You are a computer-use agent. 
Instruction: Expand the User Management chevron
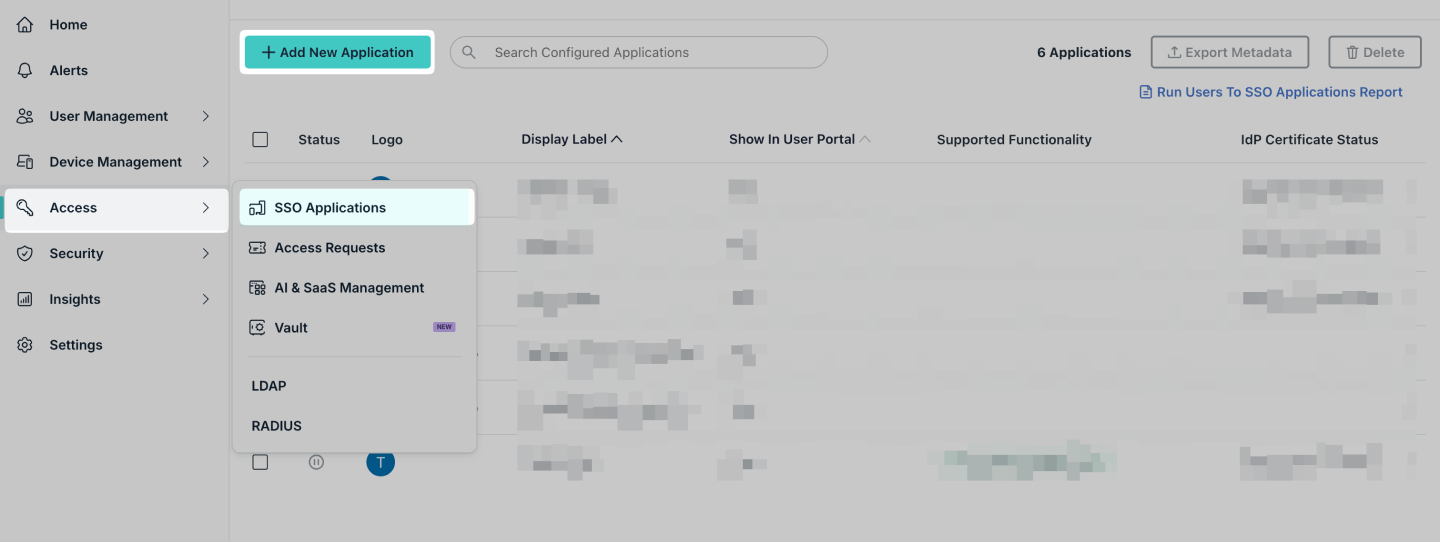coord(205,116)
